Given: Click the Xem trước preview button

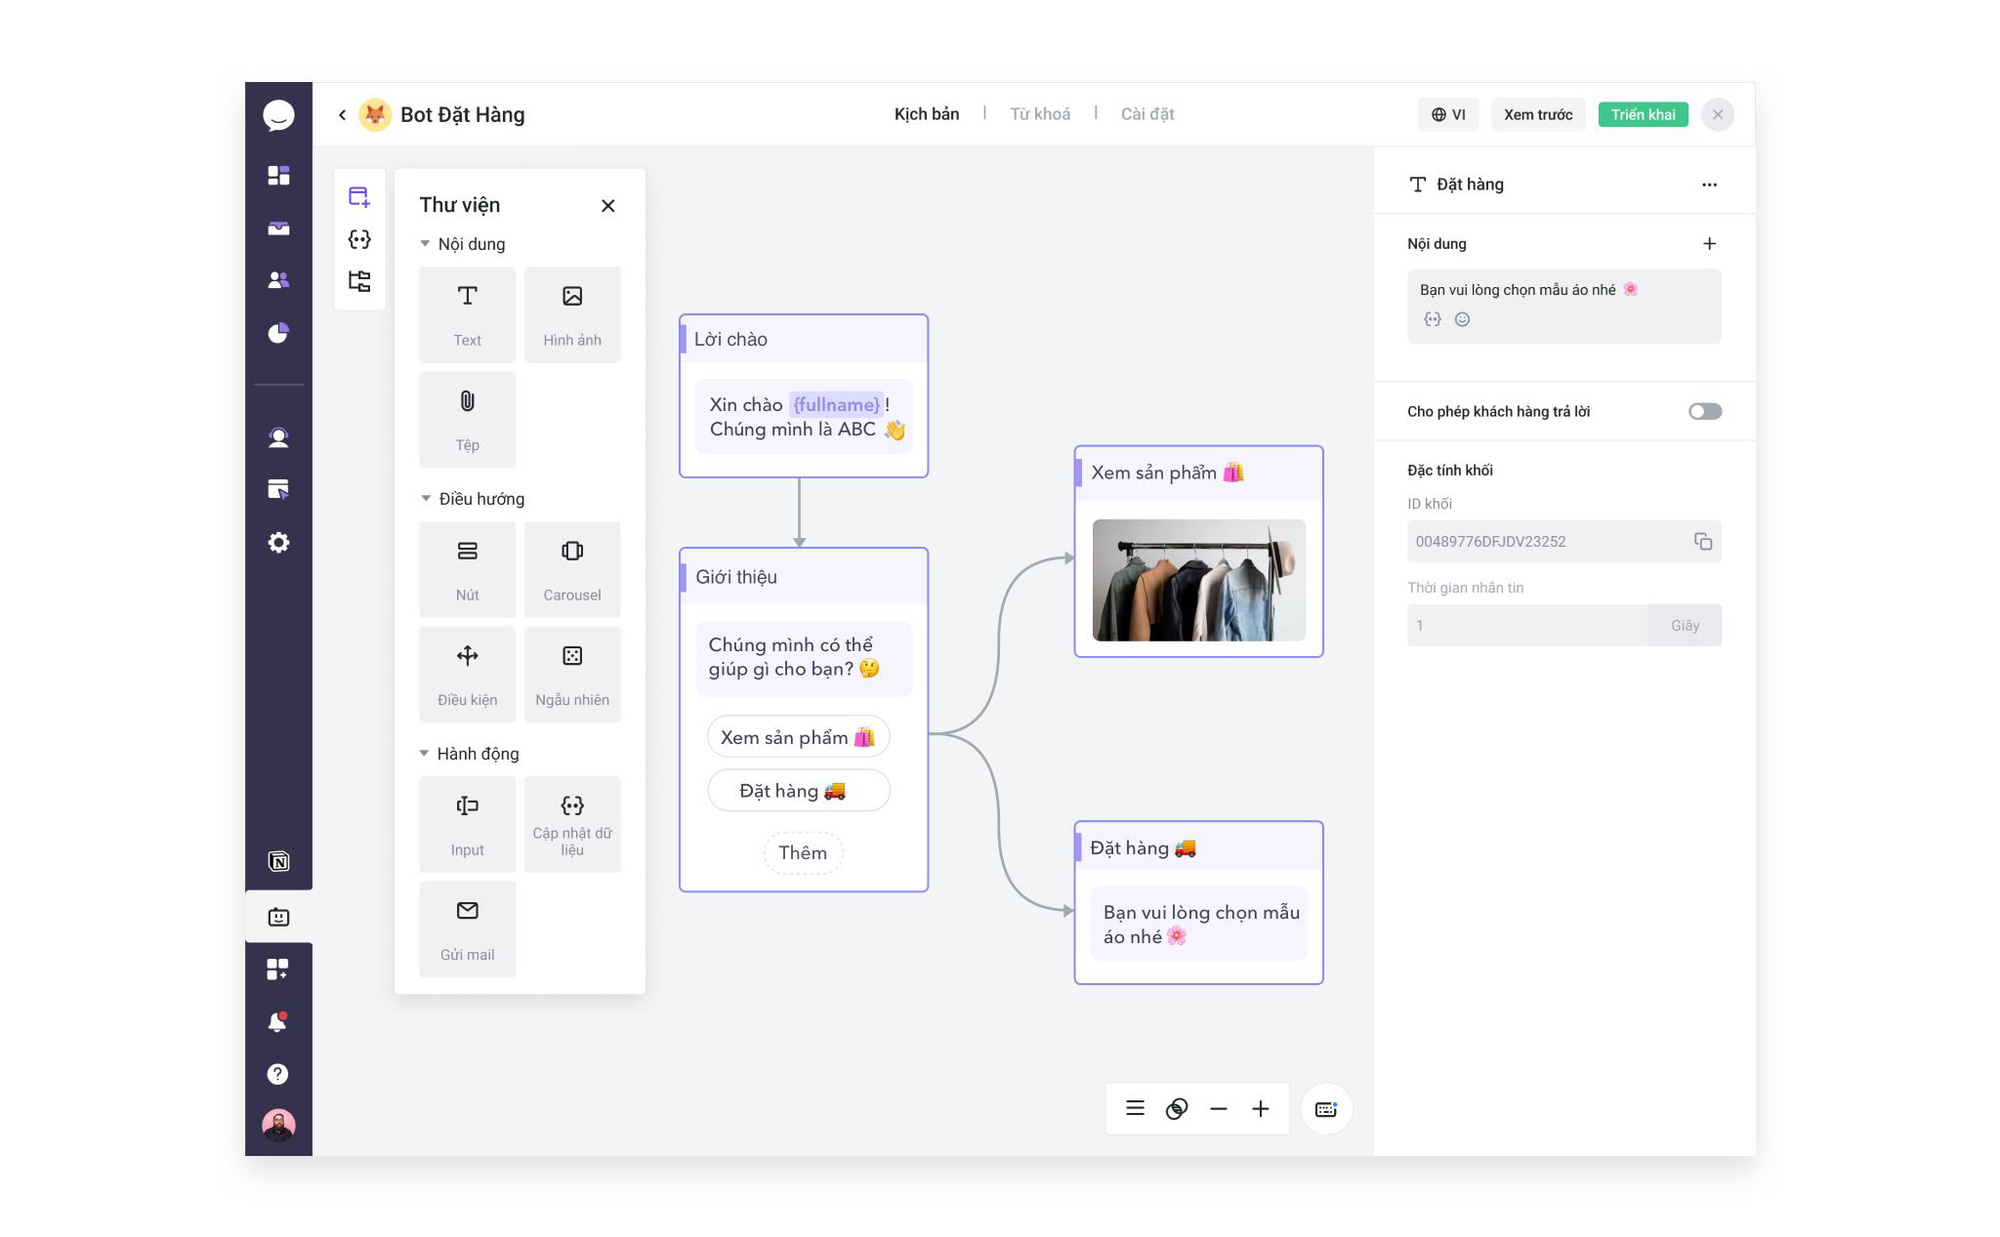Looking at the screenshot, I should click(x=1537, y=114).
